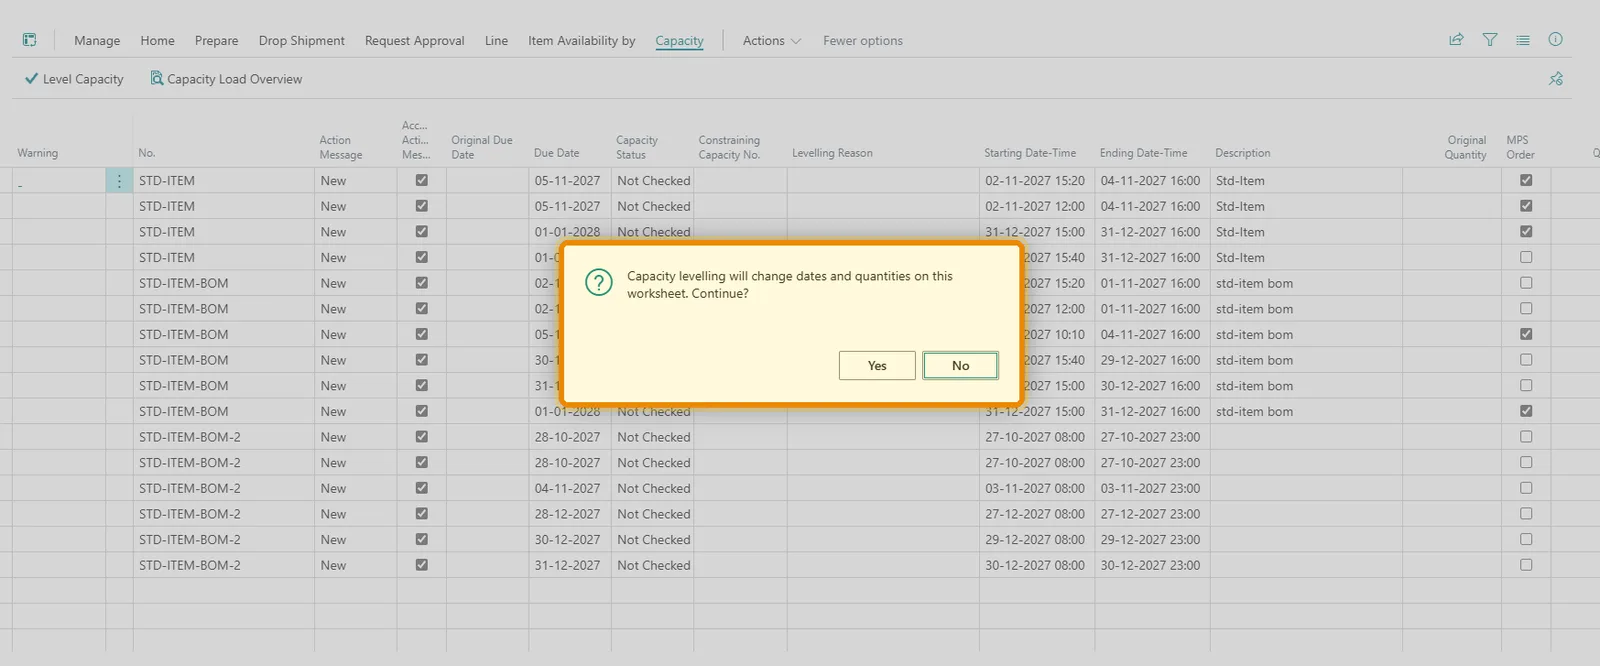Select due date 04-11-2027 cell

[567, 488]
